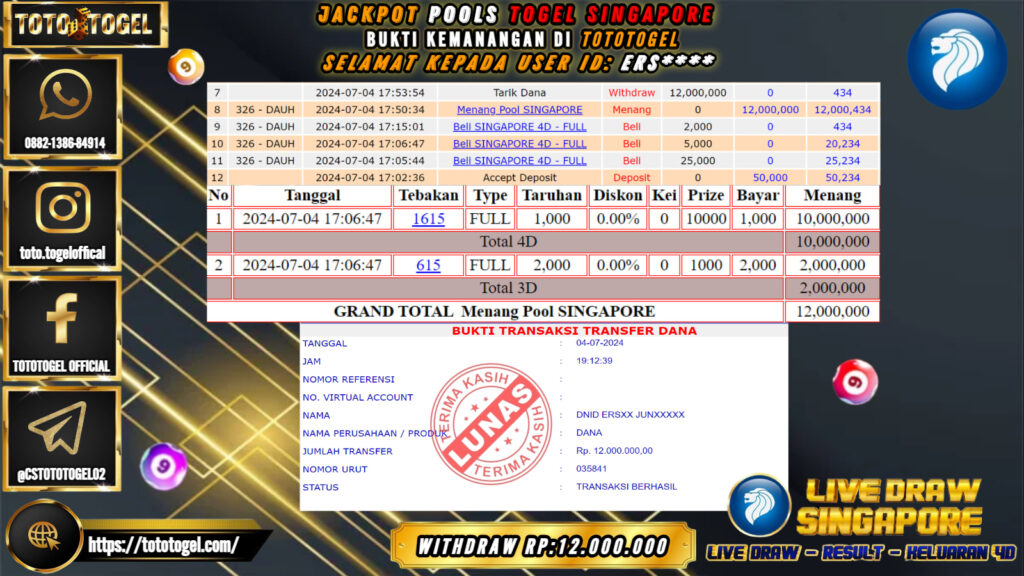
Task: Click the Live Draw - Result - Keluaran 4D text
Action: pos(861,552)
